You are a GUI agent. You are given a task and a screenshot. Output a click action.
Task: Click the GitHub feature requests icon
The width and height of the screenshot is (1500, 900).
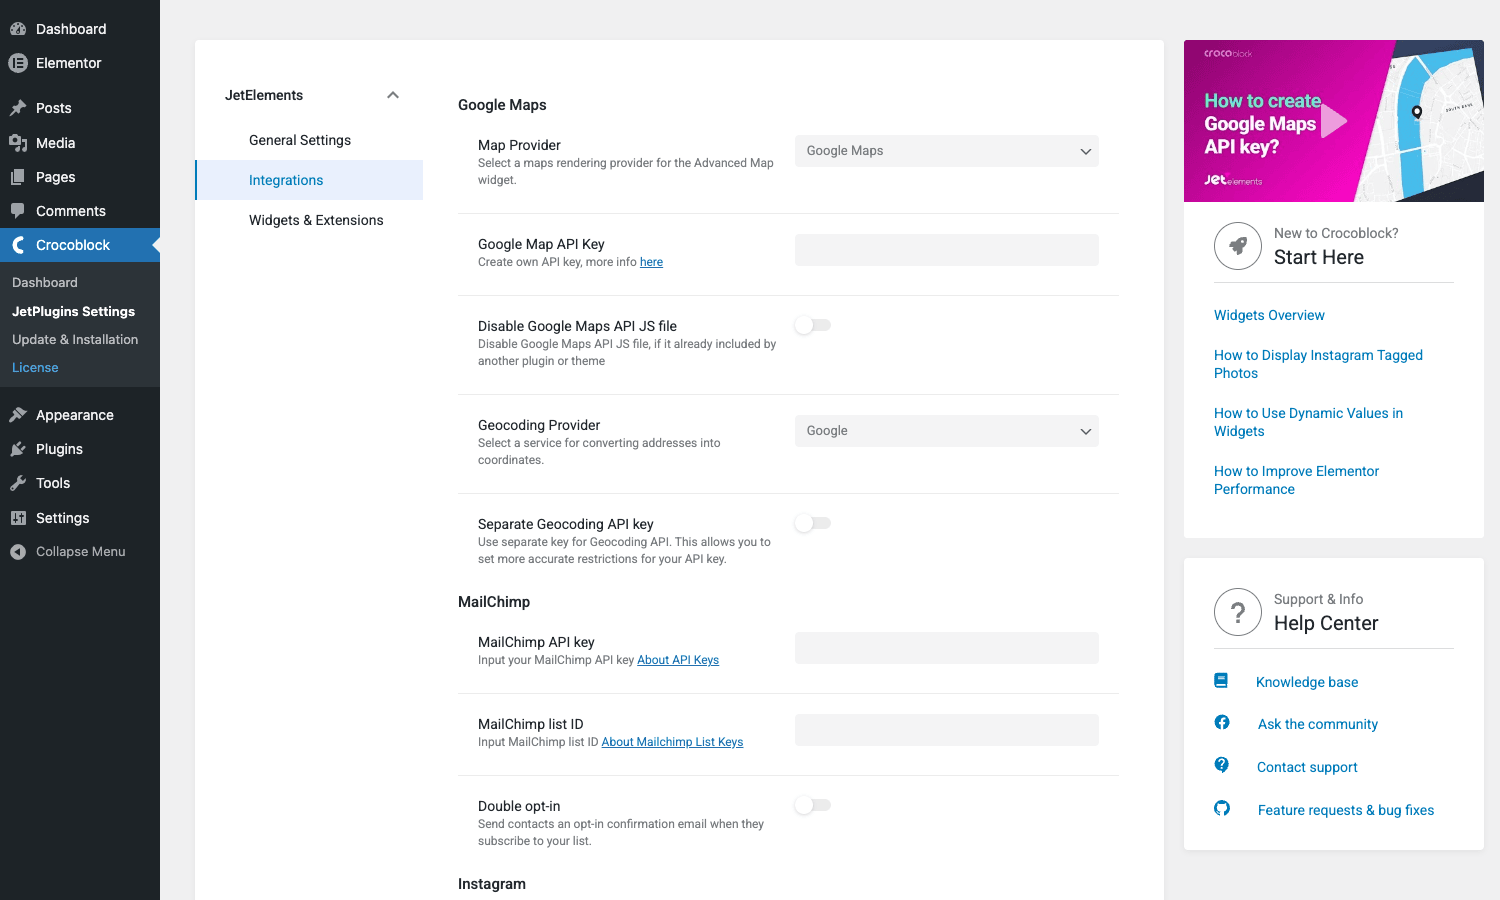[1222, 808]
